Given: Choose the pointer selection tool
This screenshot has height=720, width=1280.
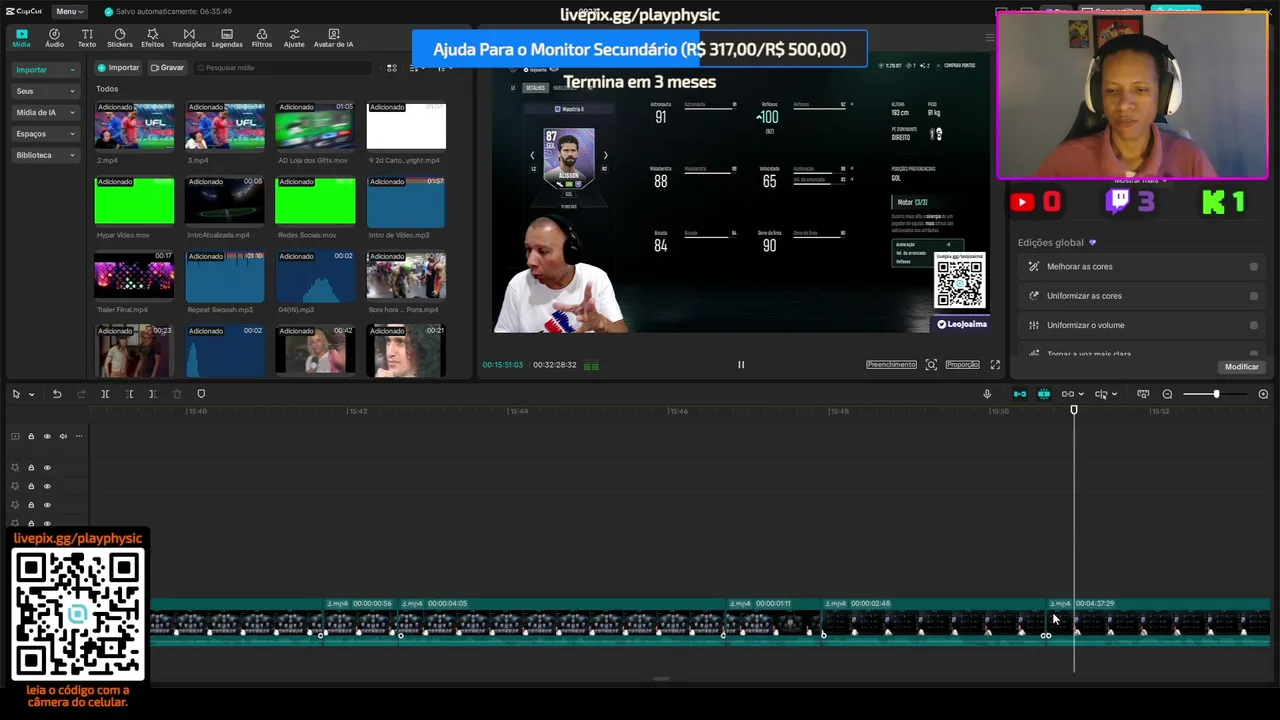Looking at the screenshot, I should 16,394.
